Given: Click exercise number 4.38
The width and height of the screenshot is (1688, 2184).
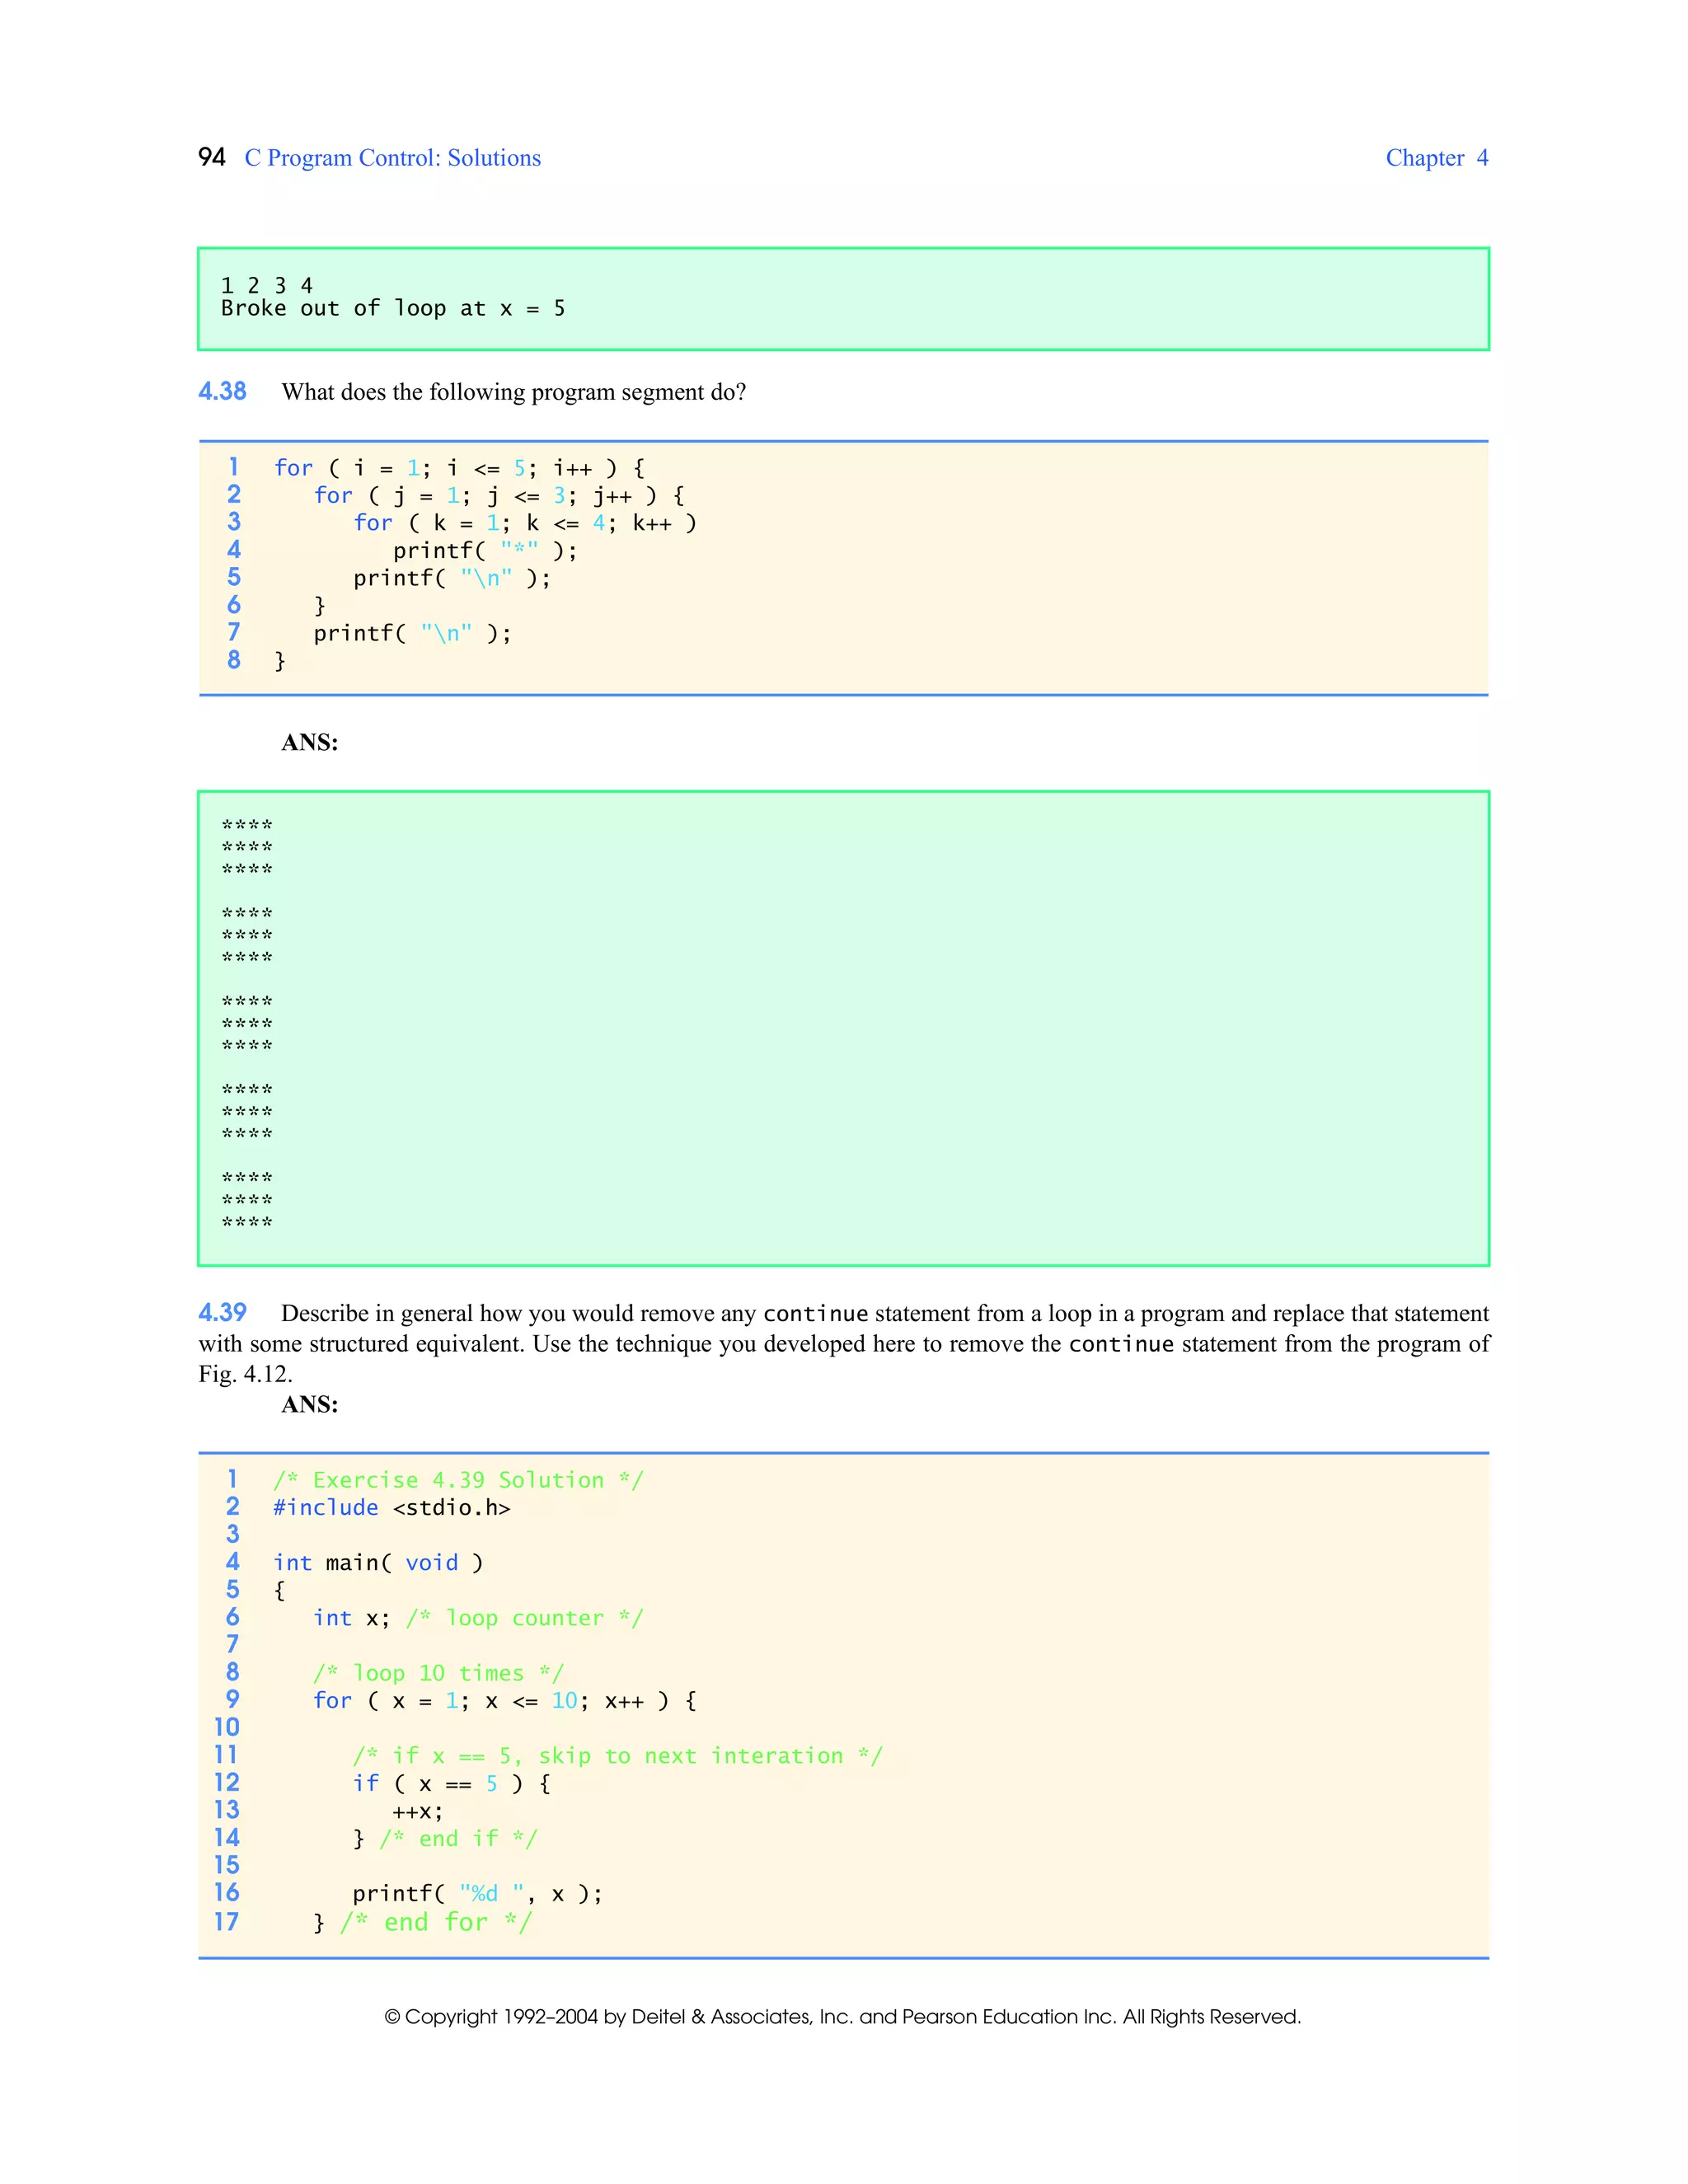Looking at the screenshot, I should coord(222,391).
